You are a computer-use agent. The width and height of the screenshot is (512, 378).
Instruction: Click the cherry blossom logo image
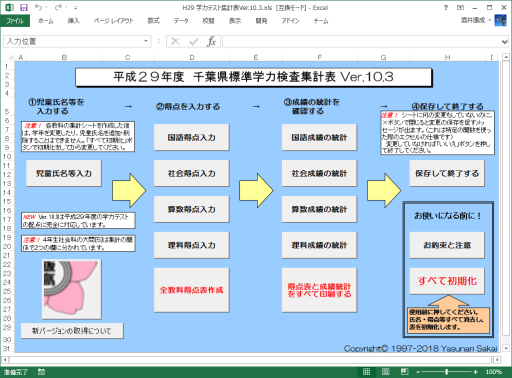(x=72, y=289)
